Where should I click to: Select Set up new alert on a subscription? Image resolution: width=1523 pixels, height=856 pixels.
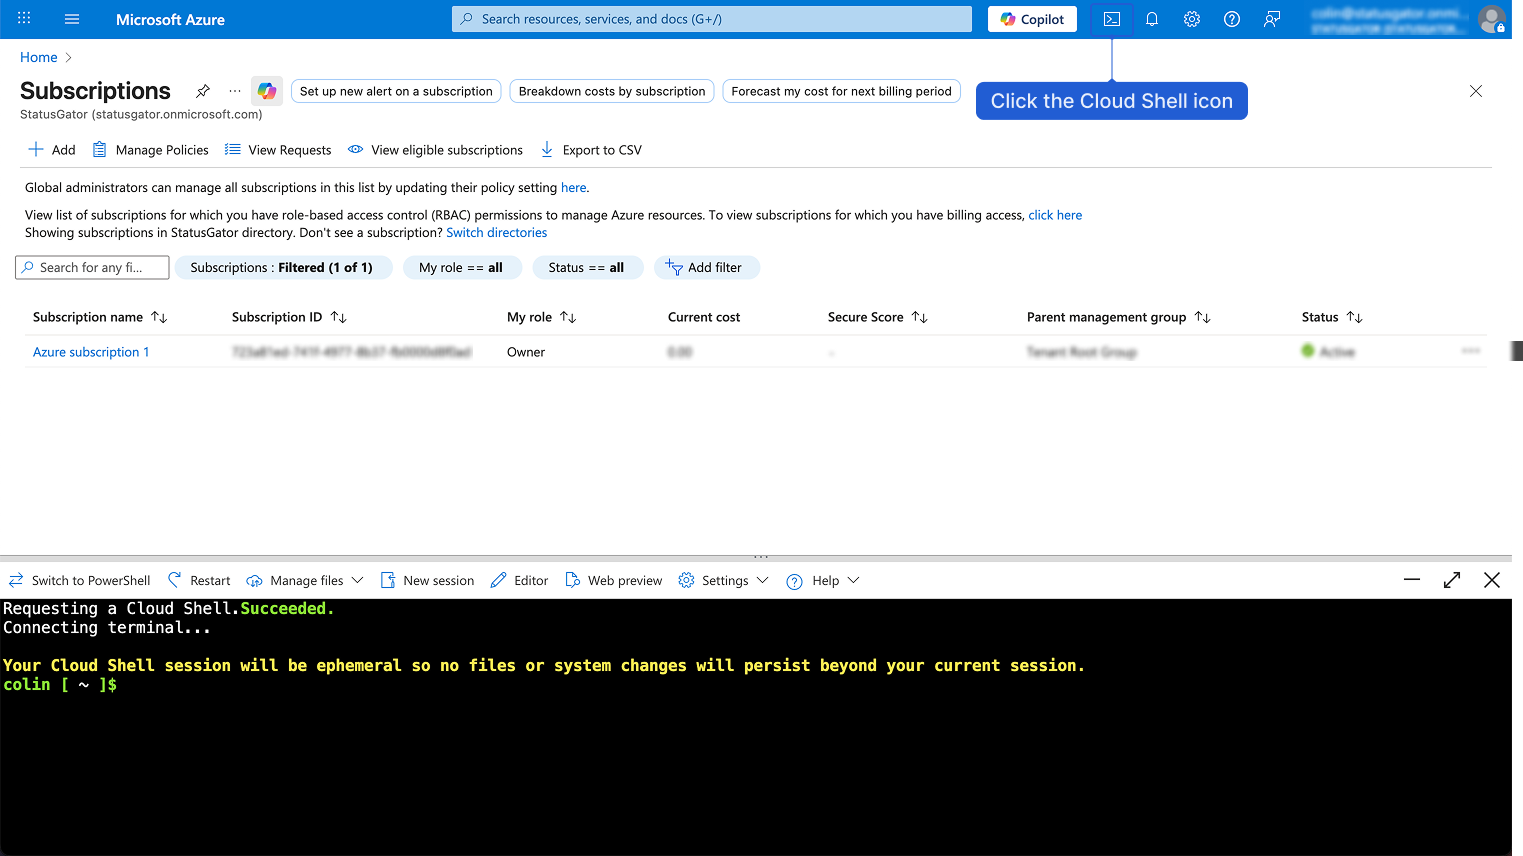396,91
